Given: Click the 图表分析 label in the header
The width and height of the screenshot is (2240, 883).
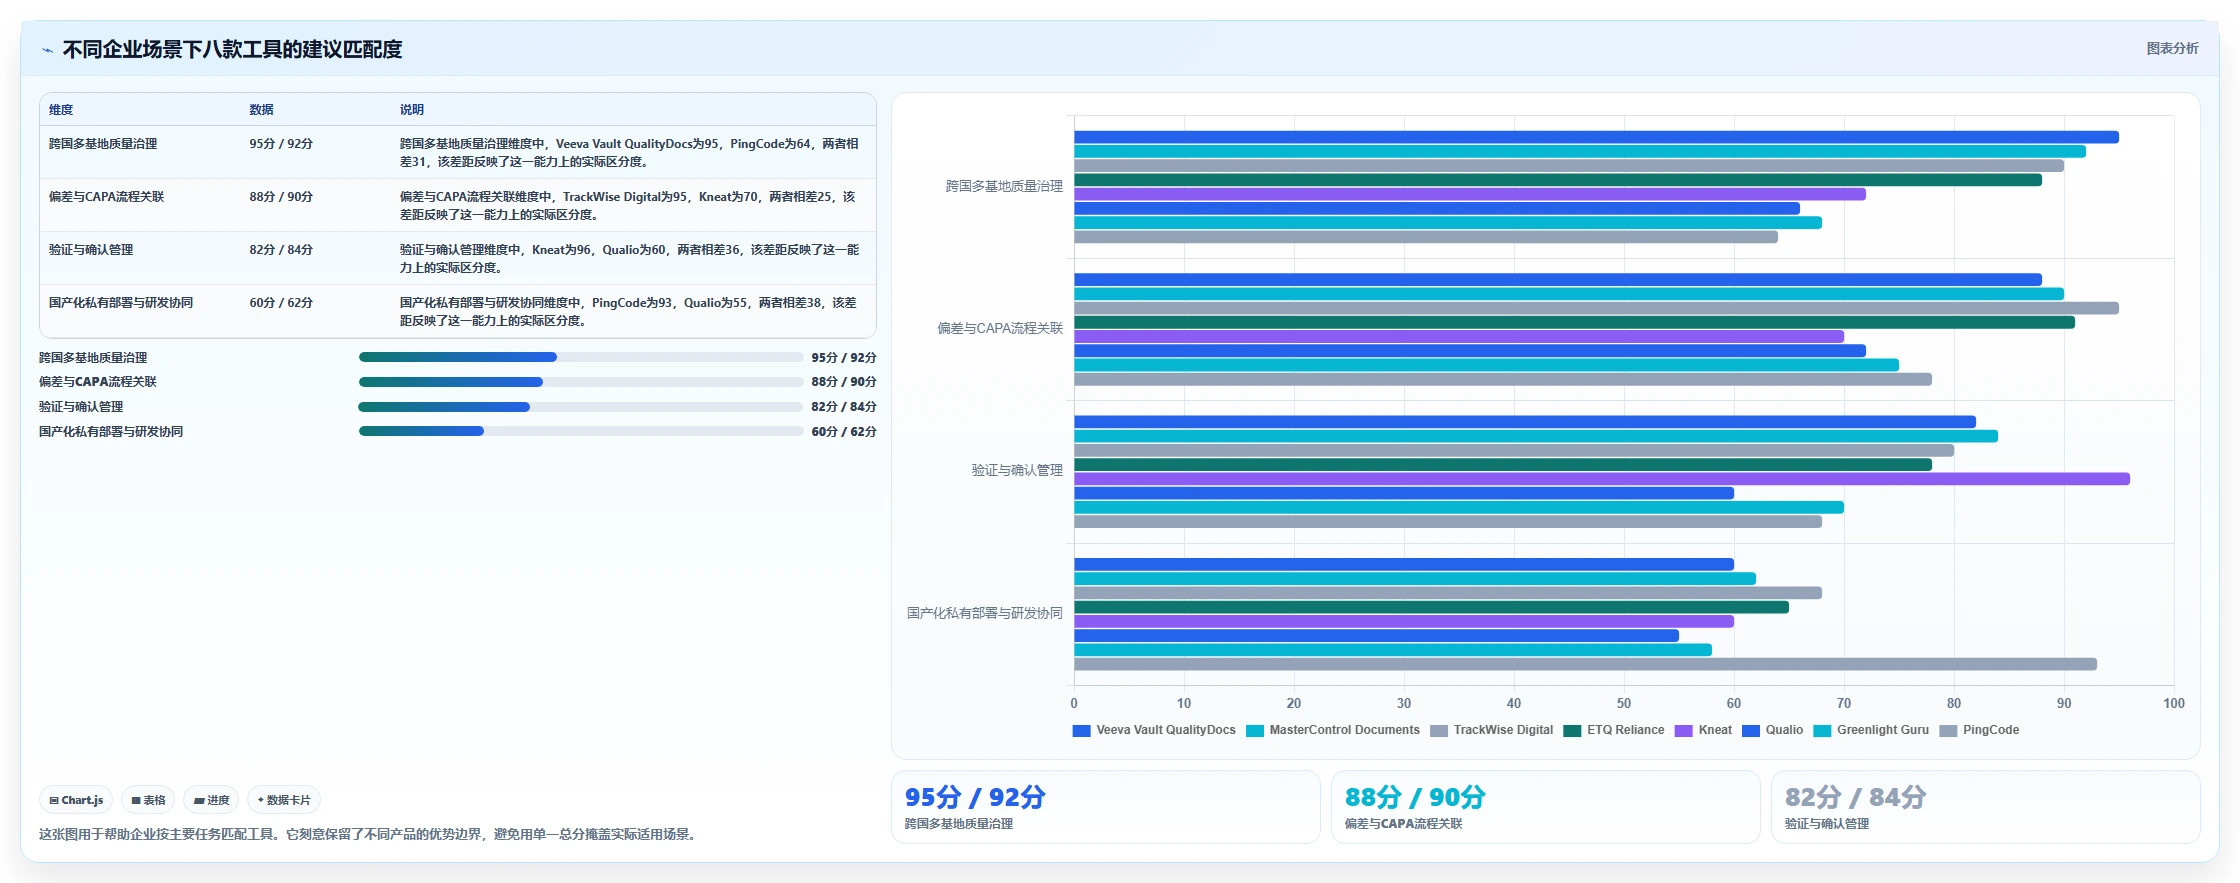Looking at the screenshot, I should click(x=2172, y=48).
